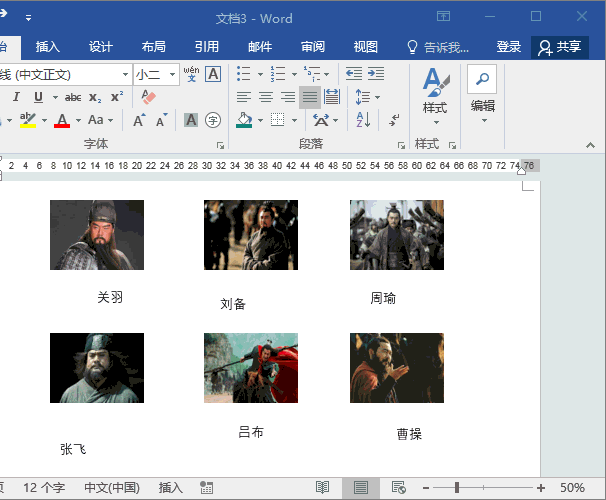Expand borders dropdown arrow
This screenshot has height=500, width=606.
[294, 121]
